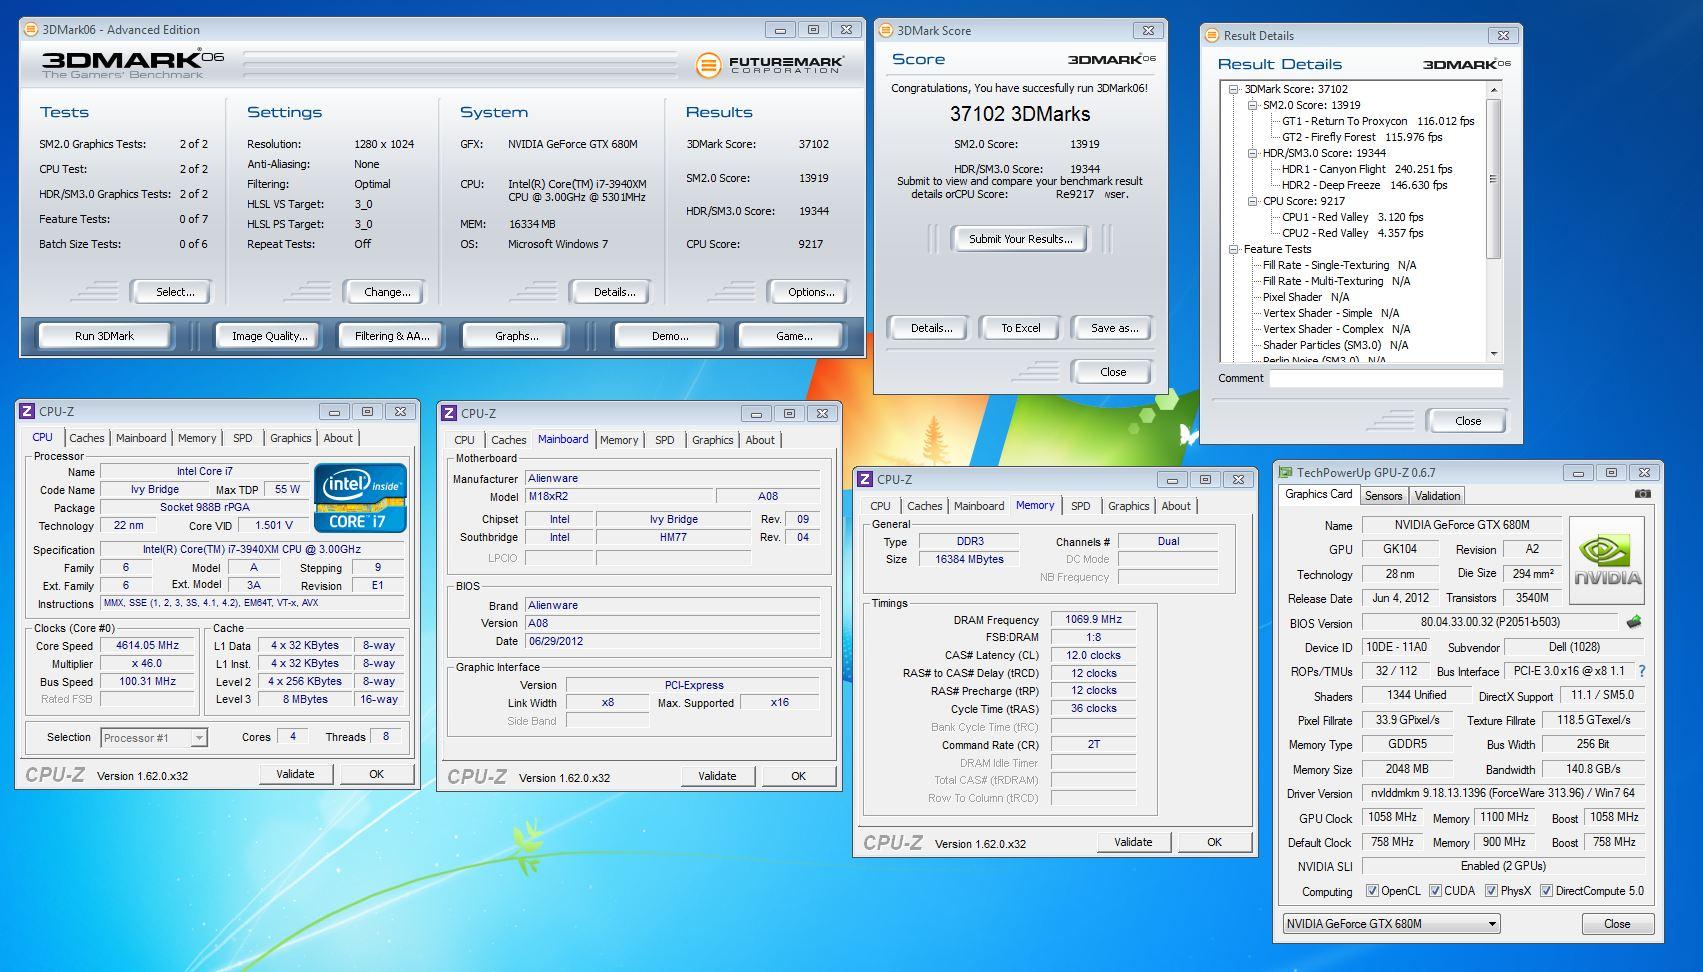Open the SPD tab in CPU-Z Mainboard window
Viewport: 1703px width, 972px height.
[x=665, y=440]
